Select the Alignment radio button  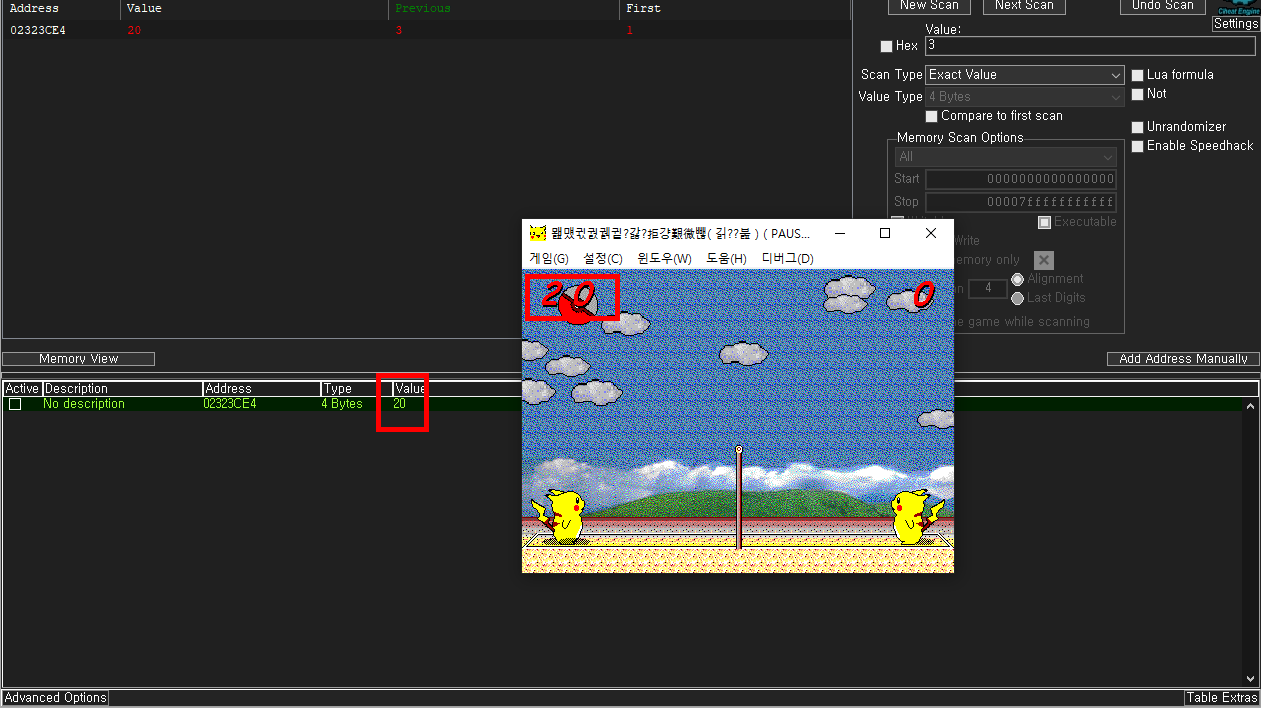point(1018,279)
